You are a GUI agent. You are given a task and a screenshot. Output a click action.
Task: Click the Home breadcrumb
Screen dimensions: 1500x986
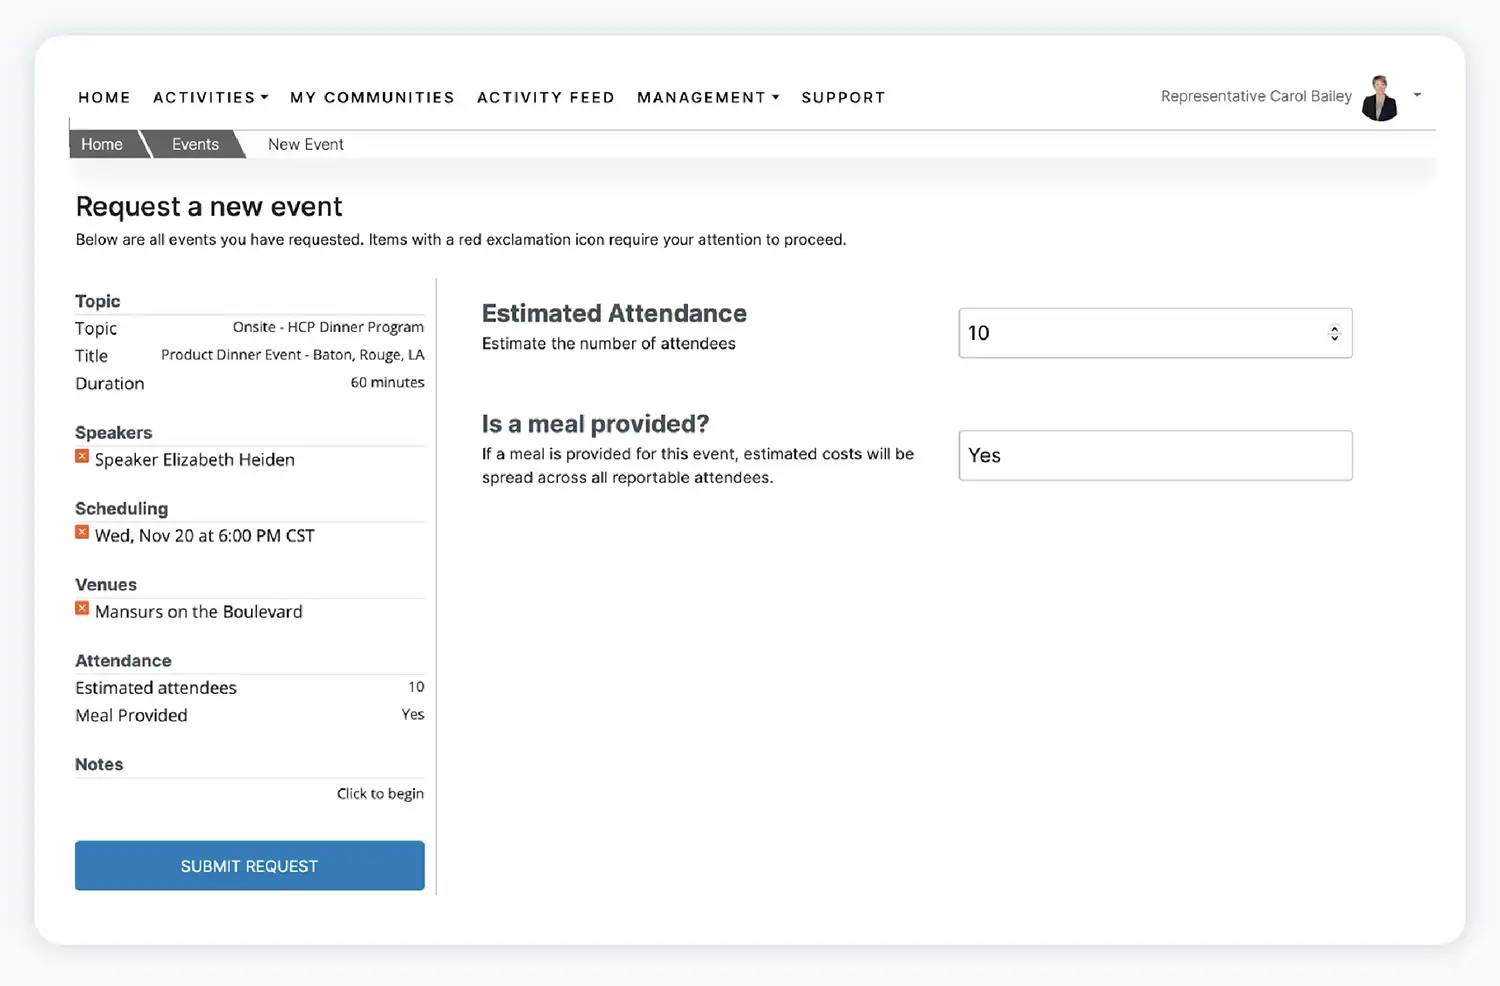click(x=102, y=144)
